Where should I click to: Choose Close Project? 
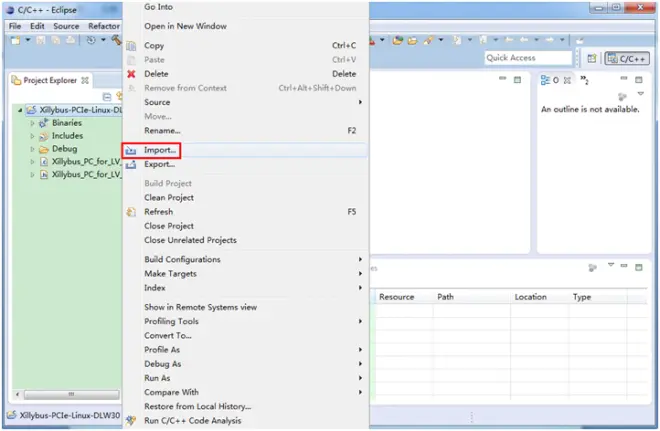(246, 226)
